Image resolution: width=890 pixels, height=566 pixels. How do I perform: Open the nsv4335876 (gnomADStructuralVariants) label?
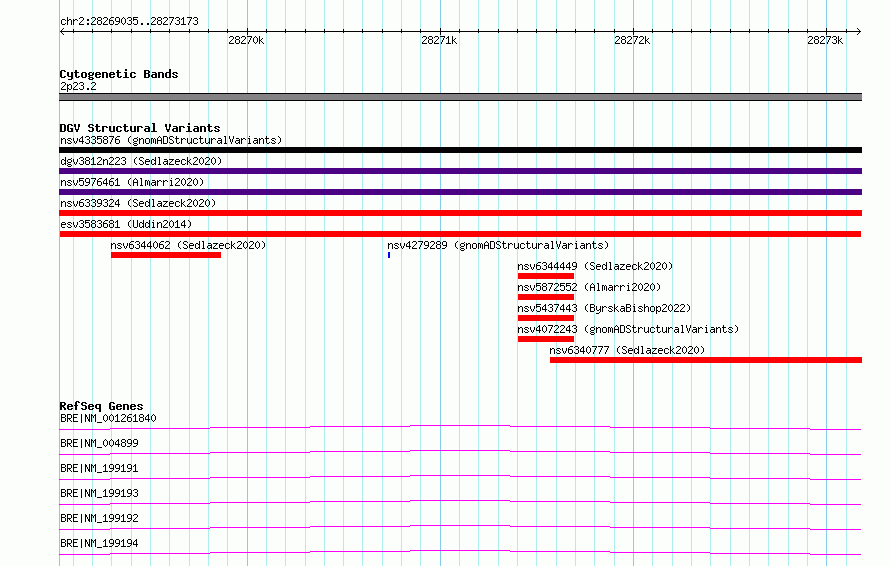(x=171, y=140)
